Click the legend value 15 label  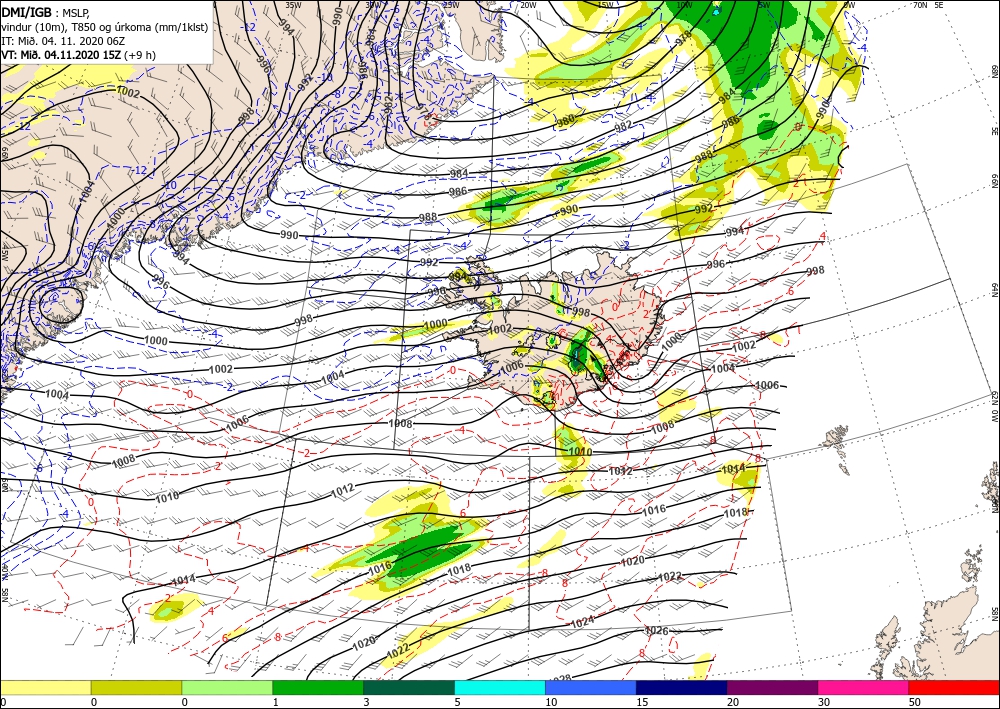tap(642, 702)
